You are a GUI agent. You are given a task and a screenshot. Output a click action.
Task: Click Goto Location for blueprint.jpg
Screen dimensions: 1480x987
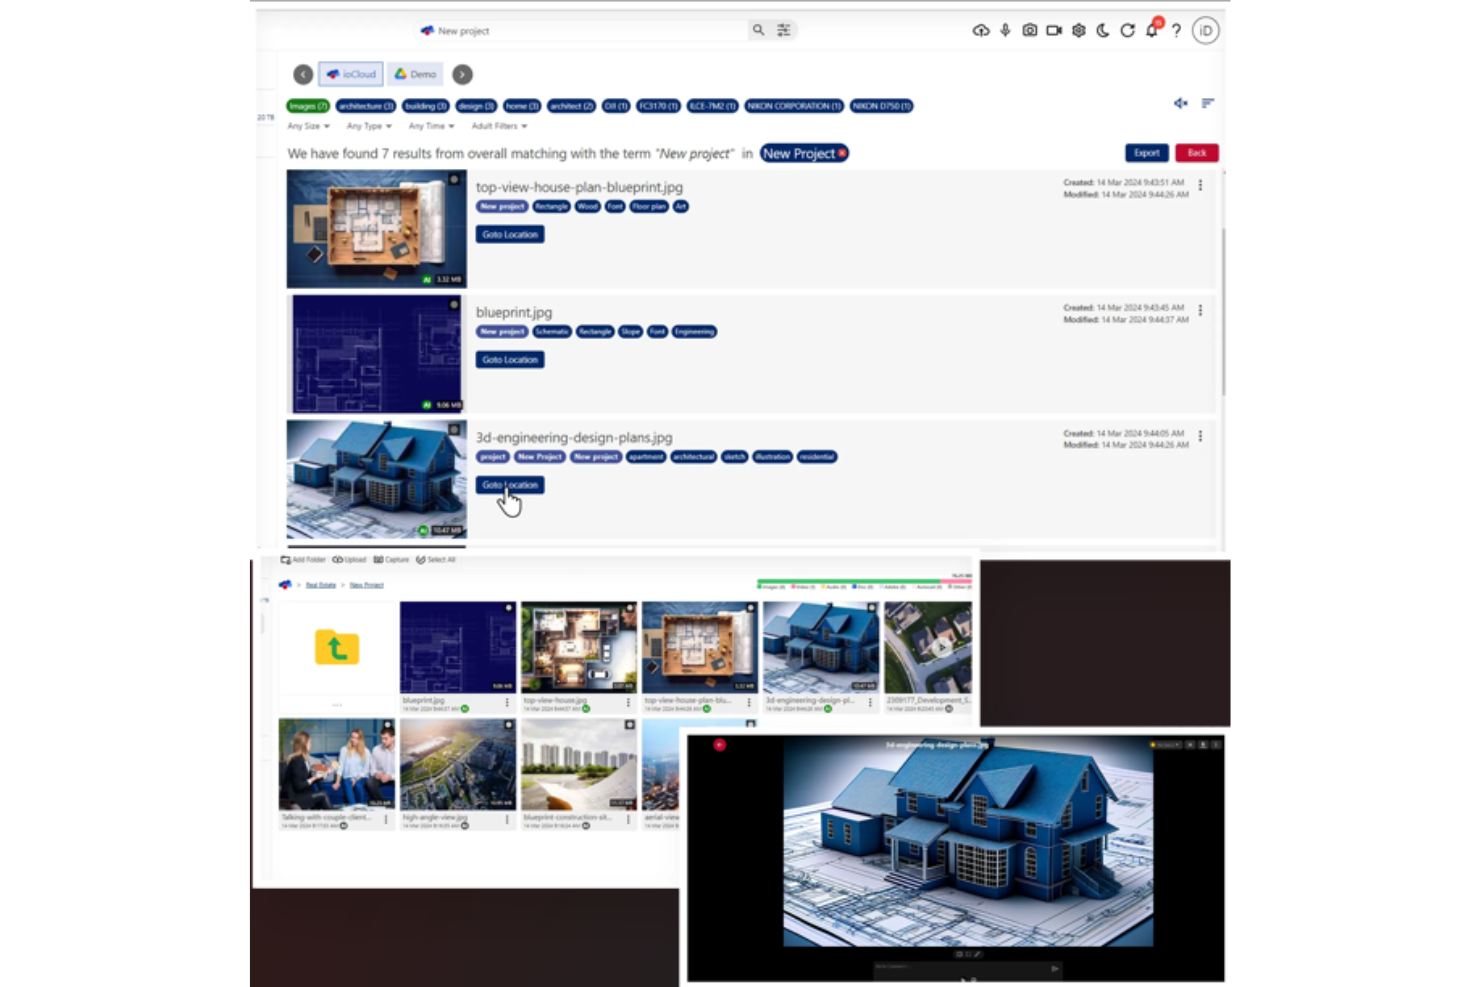coord(510,360)
